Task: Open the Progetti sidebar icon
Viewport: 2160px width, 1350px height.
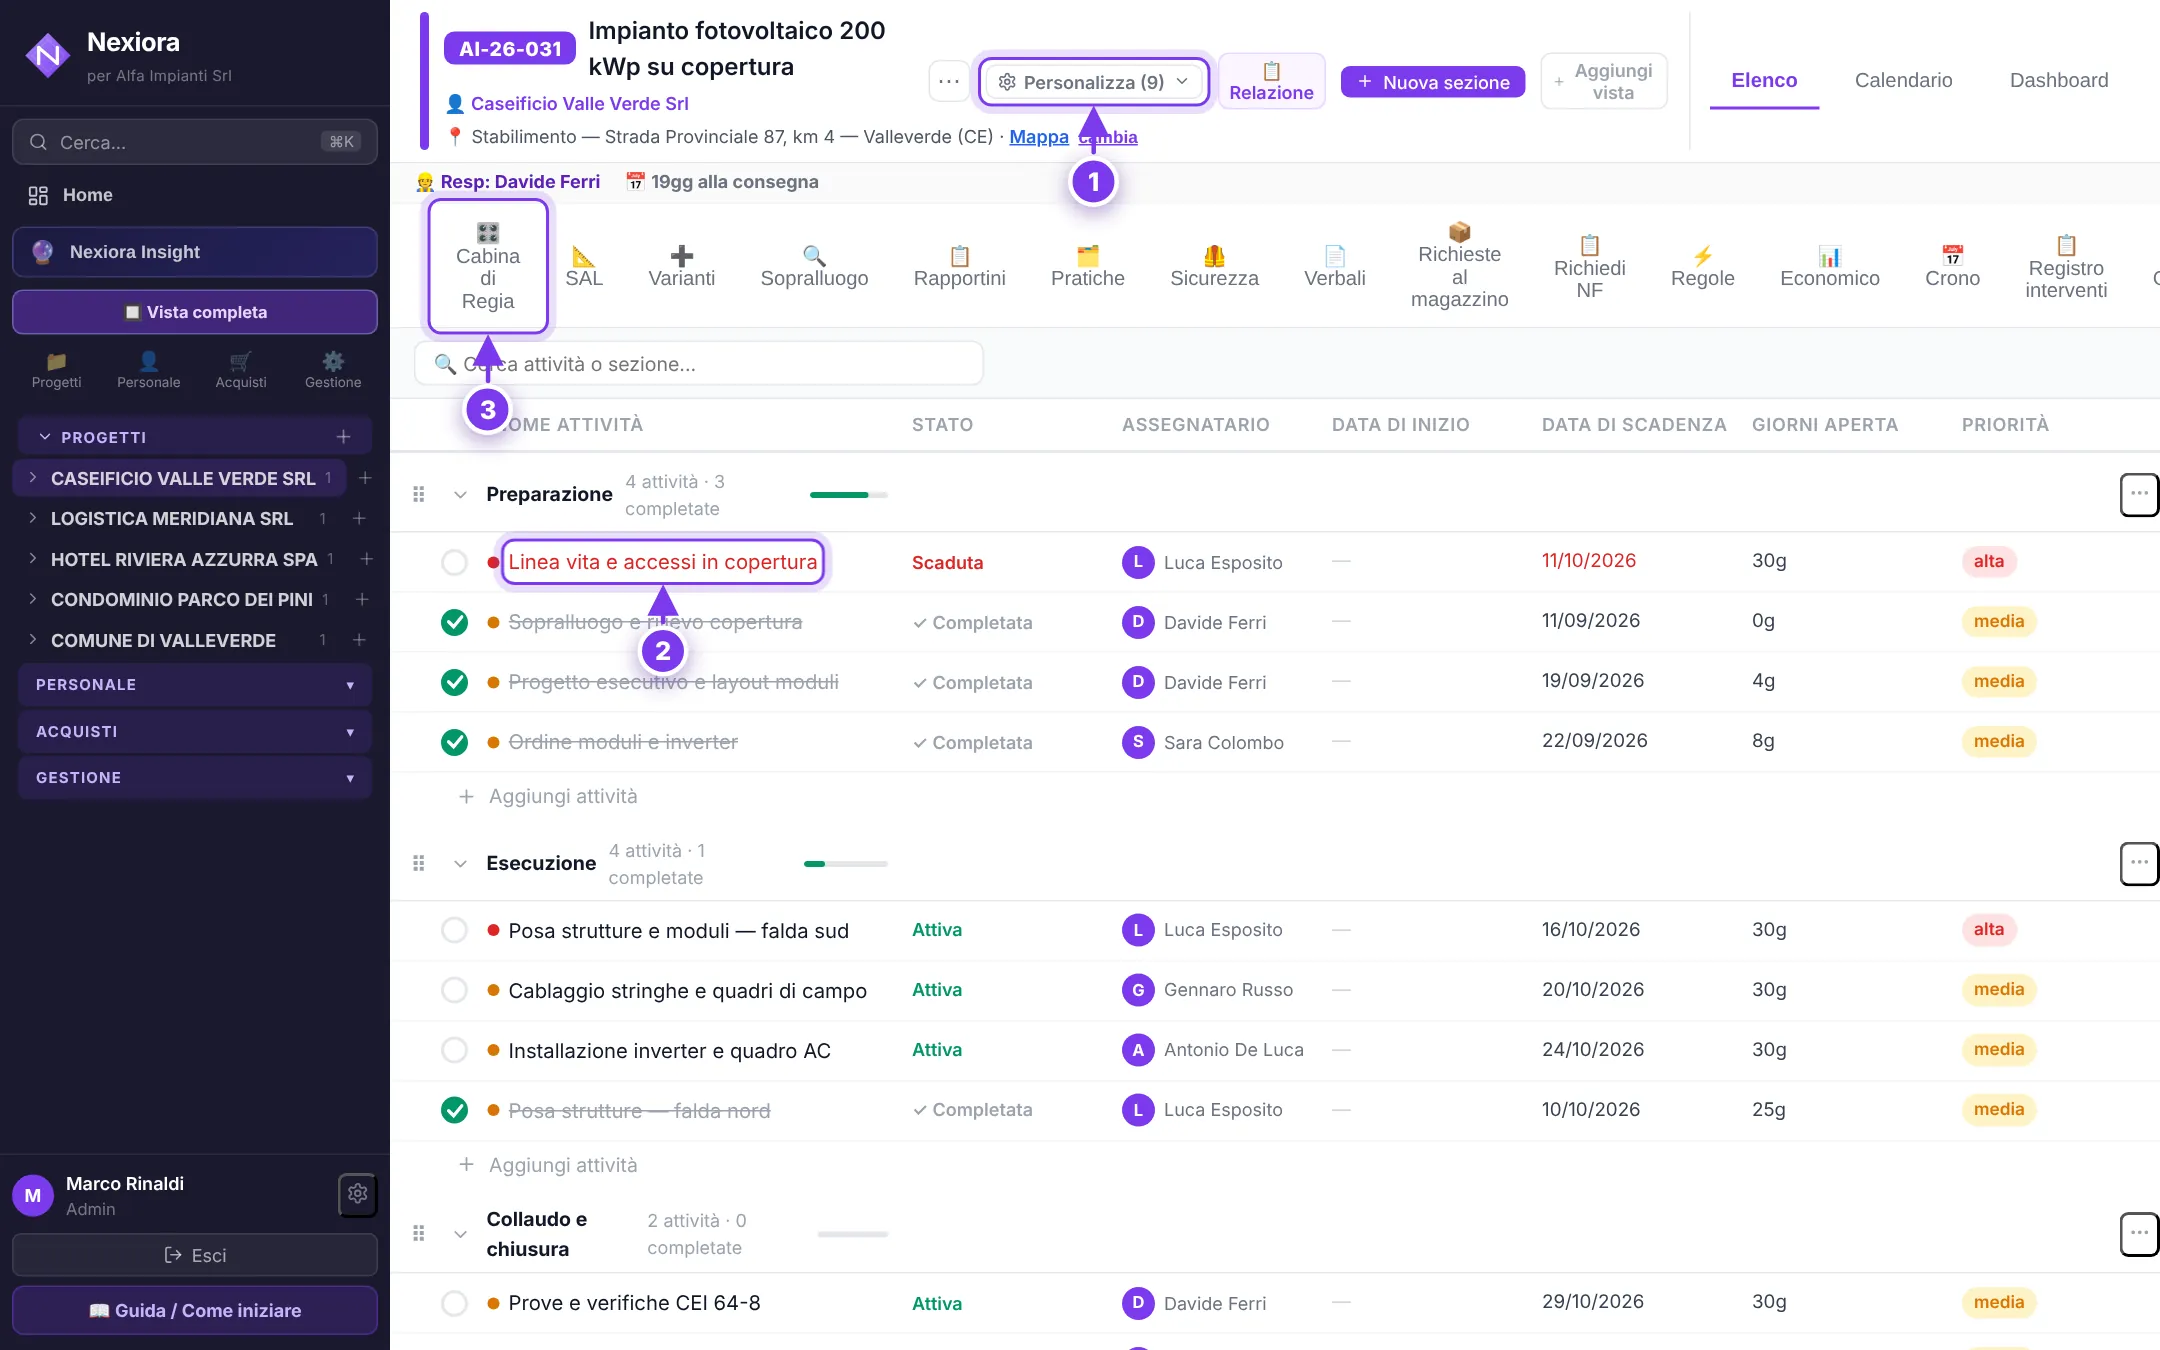Action: 56,370
